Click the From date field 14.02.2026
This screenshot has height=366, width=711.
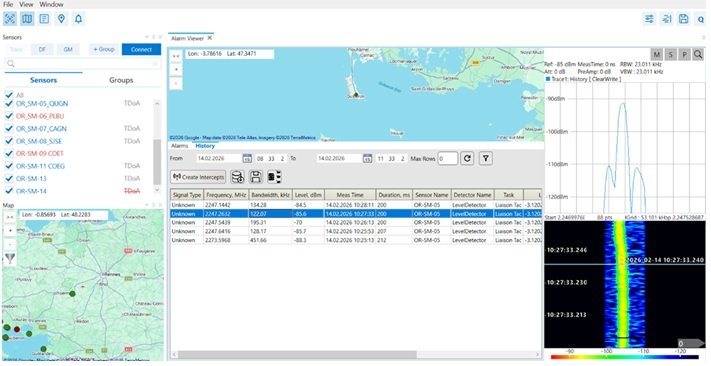click(x=219, y=158)
